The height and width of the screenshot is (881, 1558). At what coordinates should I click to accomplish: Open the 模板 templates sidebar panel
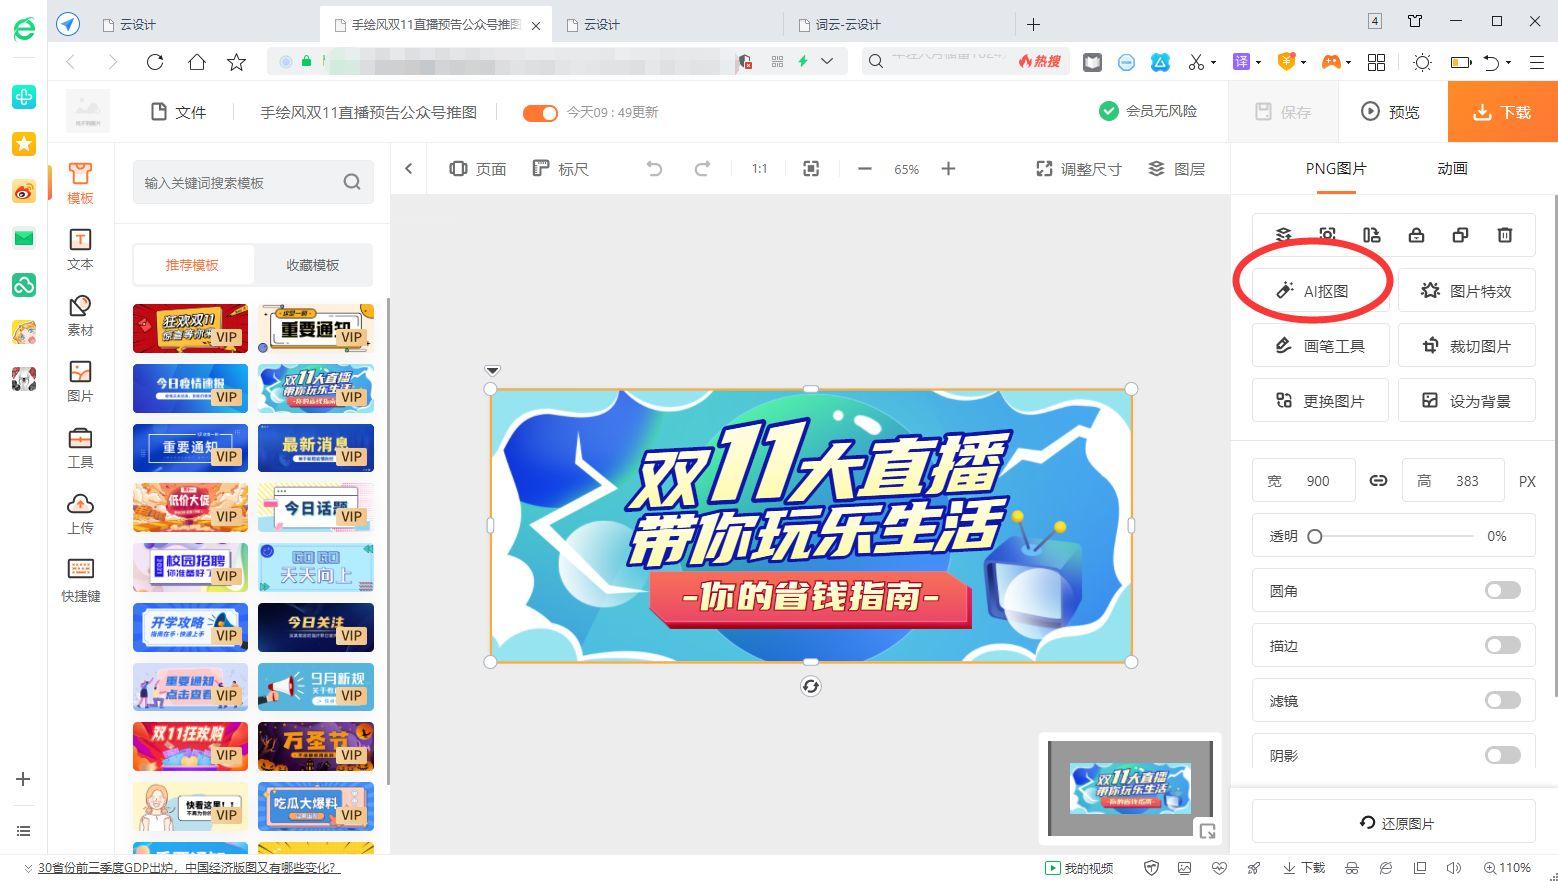point(80,183)
